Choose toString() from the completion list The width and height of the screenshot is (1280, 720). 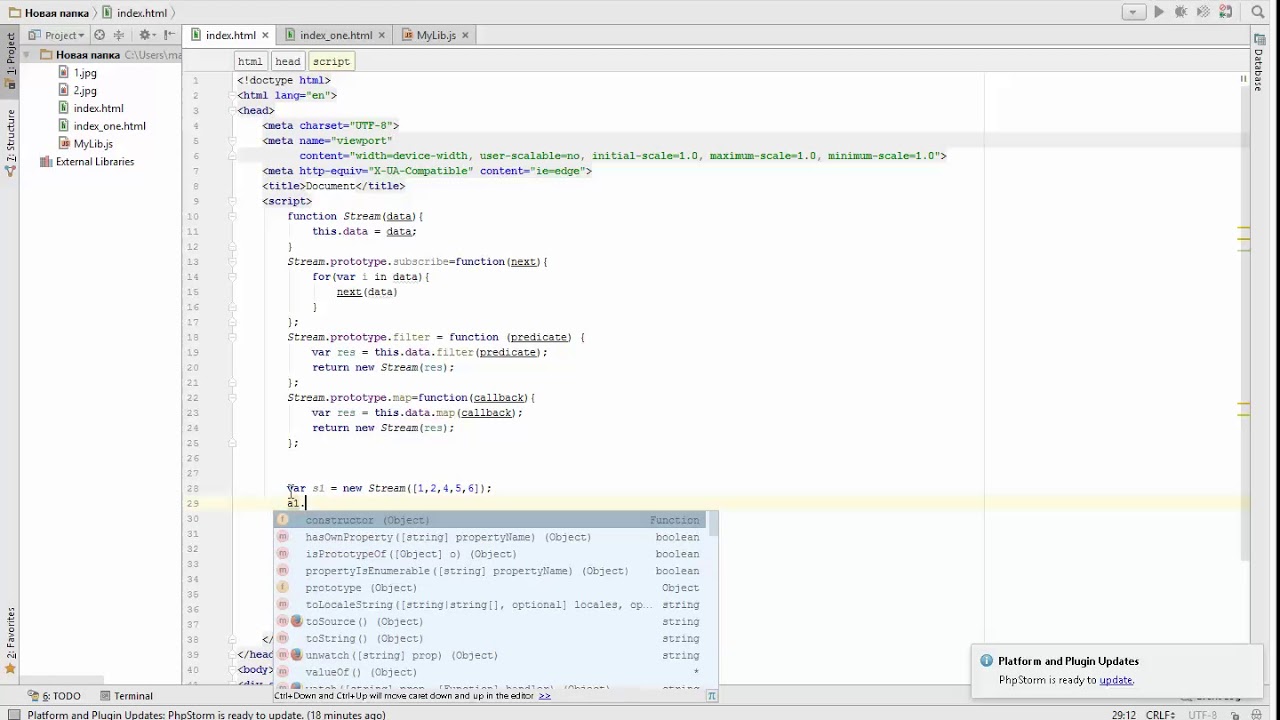click(x=490, y=639)
